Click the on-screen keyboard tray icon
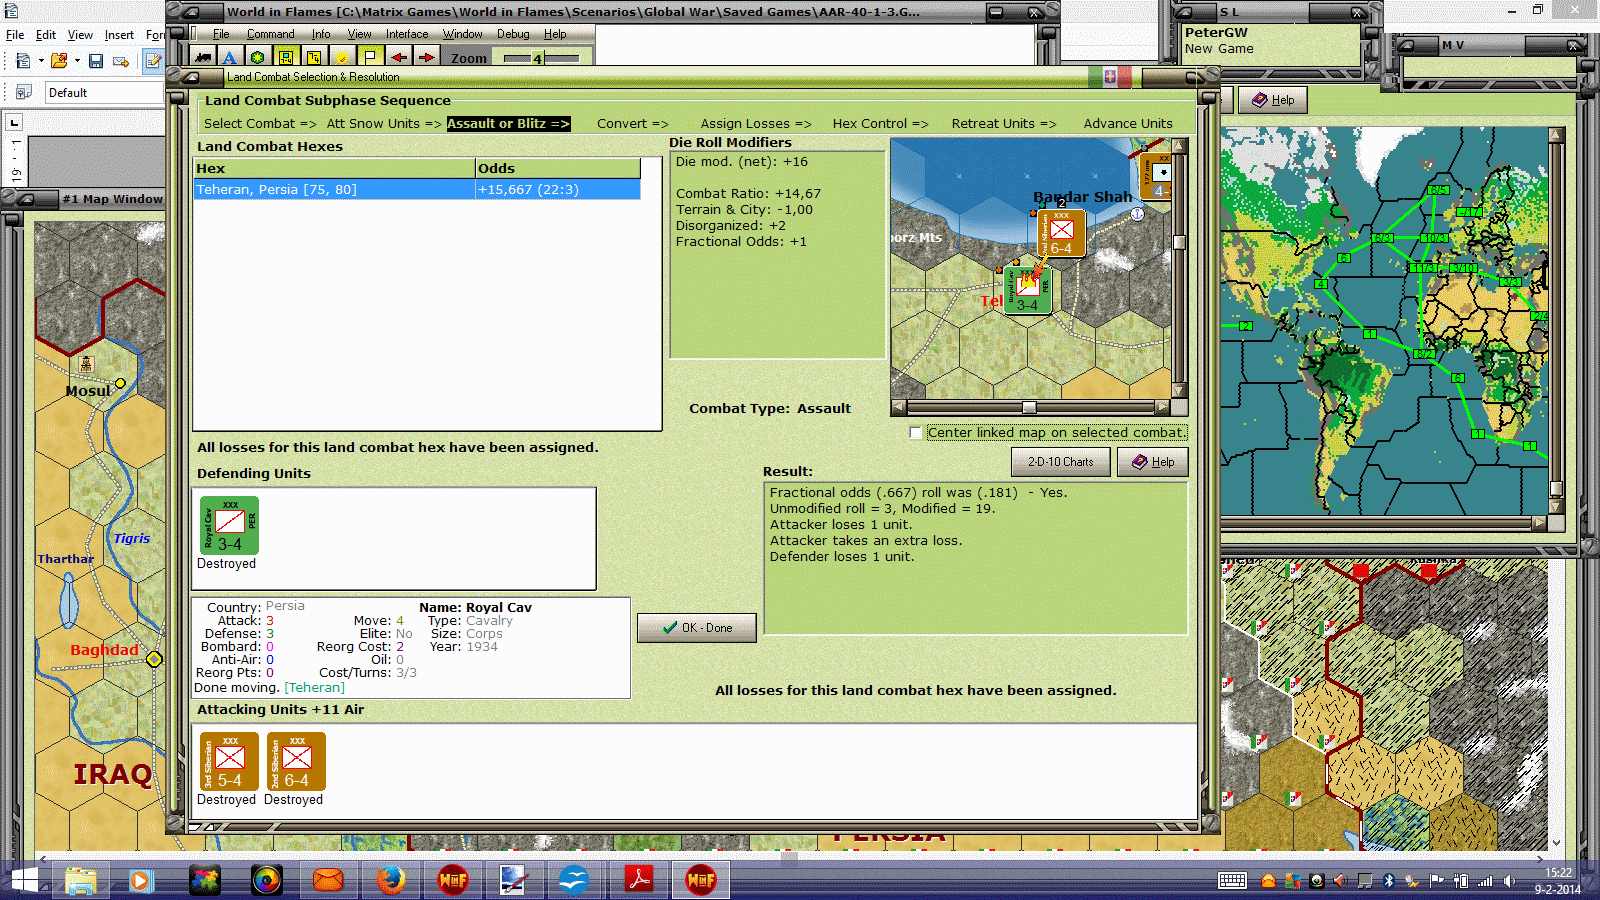1600x900 pixels. (x=1232, y=881)
